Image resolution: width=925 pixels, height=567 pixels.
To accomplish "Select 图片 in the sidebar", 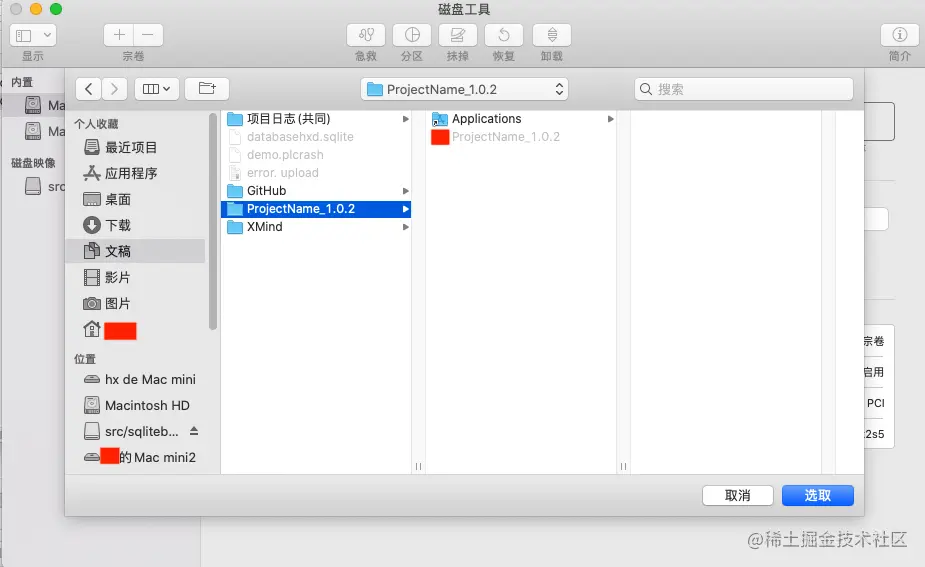I will click(136, 303).
